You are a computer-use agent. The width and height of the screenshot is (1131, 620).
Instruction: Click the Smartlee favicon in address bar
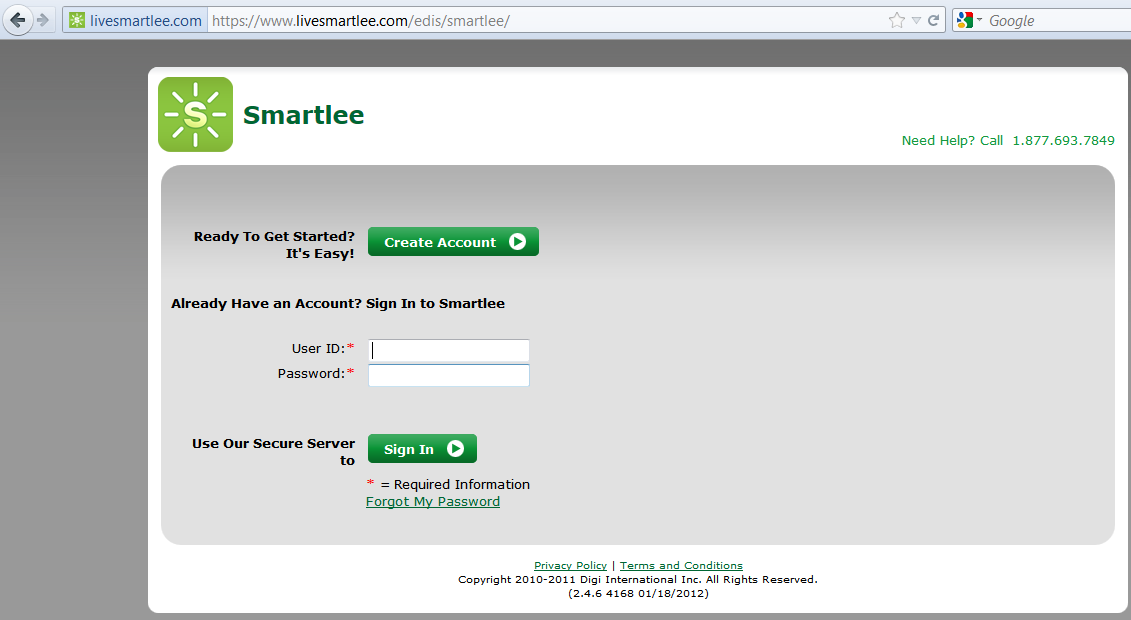coord(77,20)
